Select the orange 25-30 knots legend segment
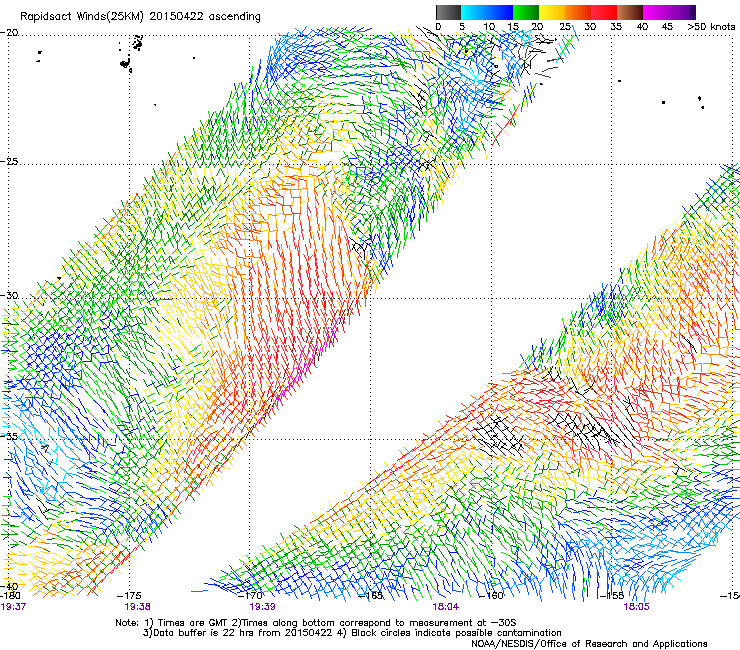The height and width of the screenshot is (650, 740). pos(578,12)
